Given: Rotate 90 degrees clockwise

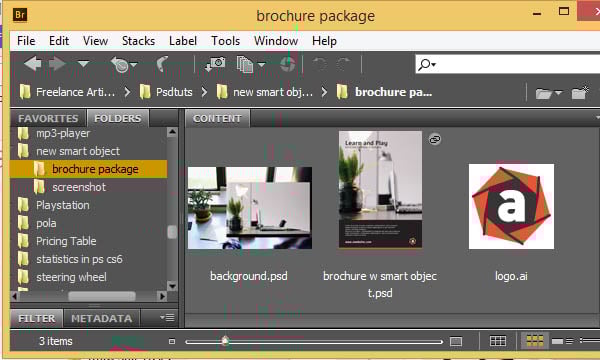Looking at the screenshot, I should 344,64.
